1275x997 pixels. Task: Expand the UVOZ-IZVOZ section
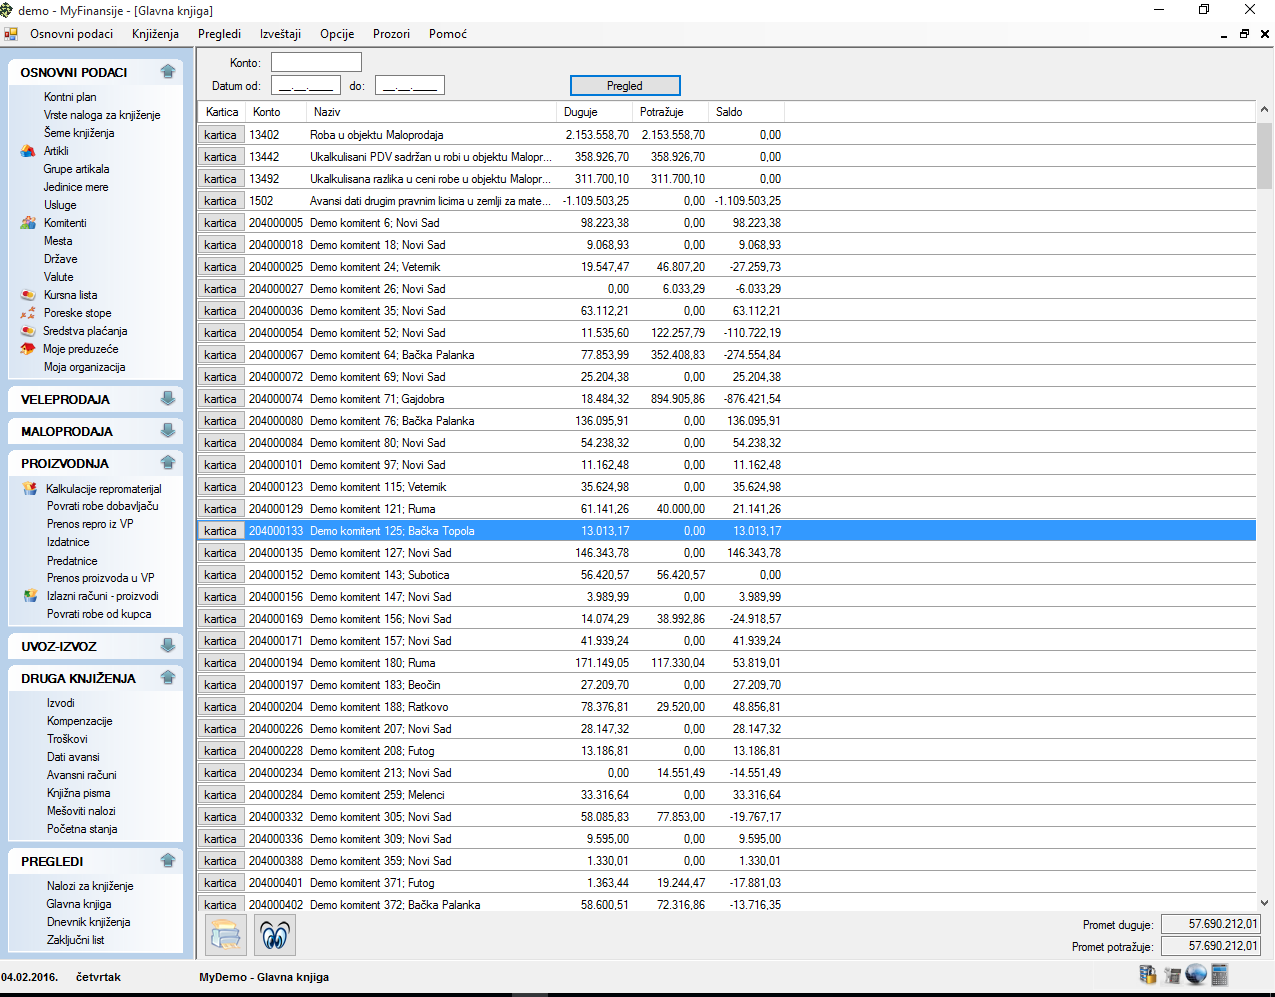coord(168,646)
